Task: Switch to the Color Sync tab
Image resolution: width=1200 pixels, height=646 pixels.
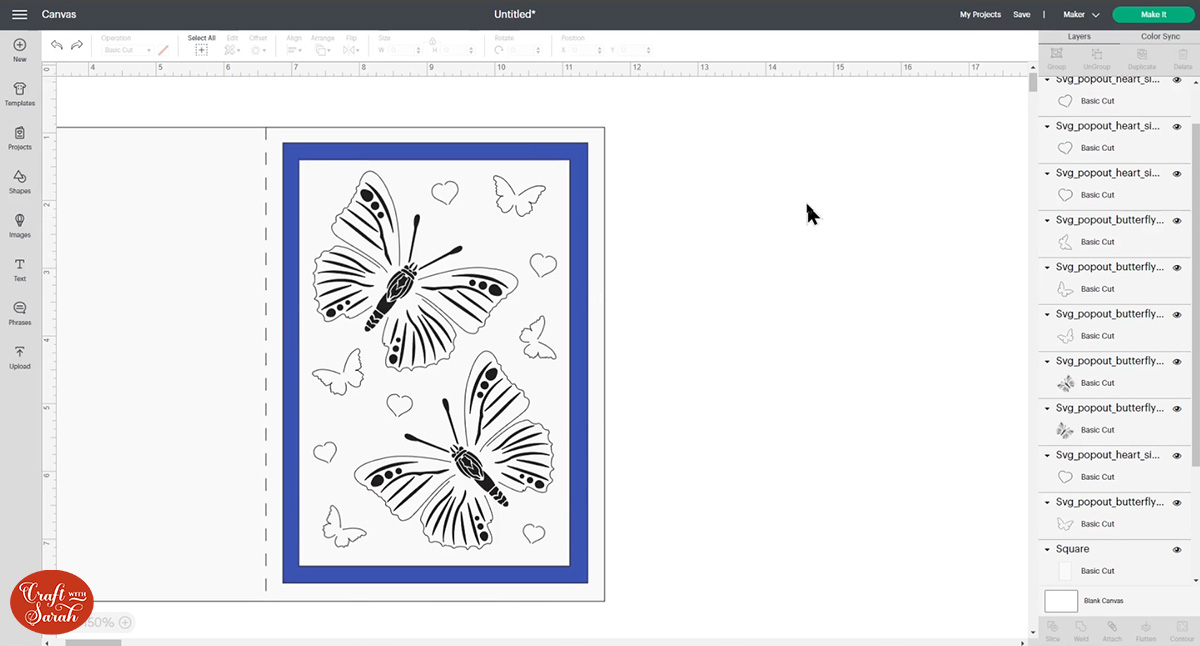Action: (1160, 36)
